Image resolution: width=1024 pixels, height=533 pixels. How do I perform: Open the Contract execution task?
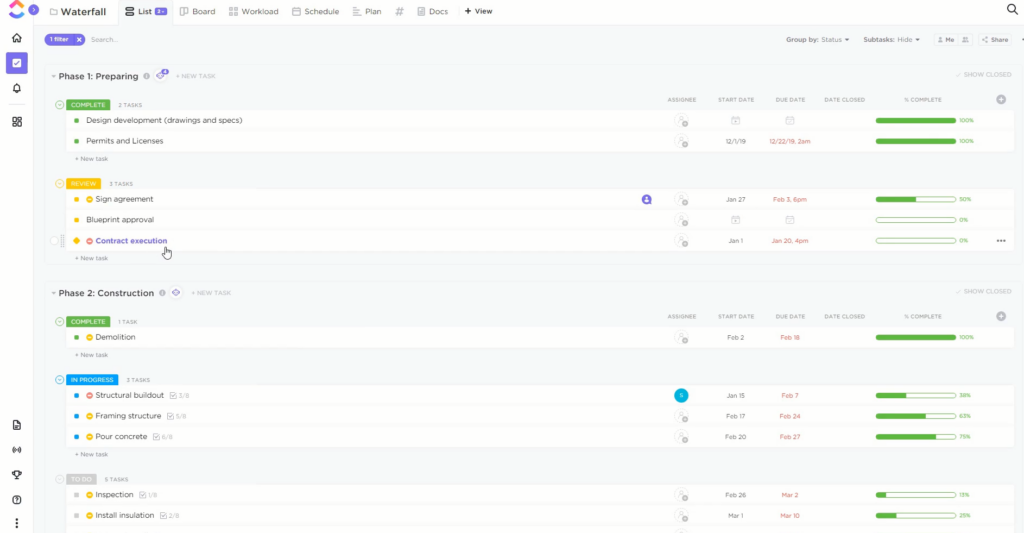(x=131, y=241)
